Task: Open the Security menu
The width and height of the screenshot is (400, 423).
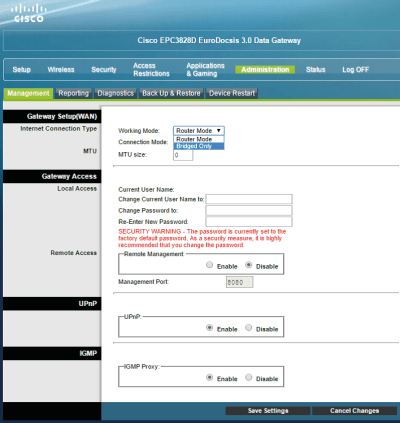Action: 104,70
